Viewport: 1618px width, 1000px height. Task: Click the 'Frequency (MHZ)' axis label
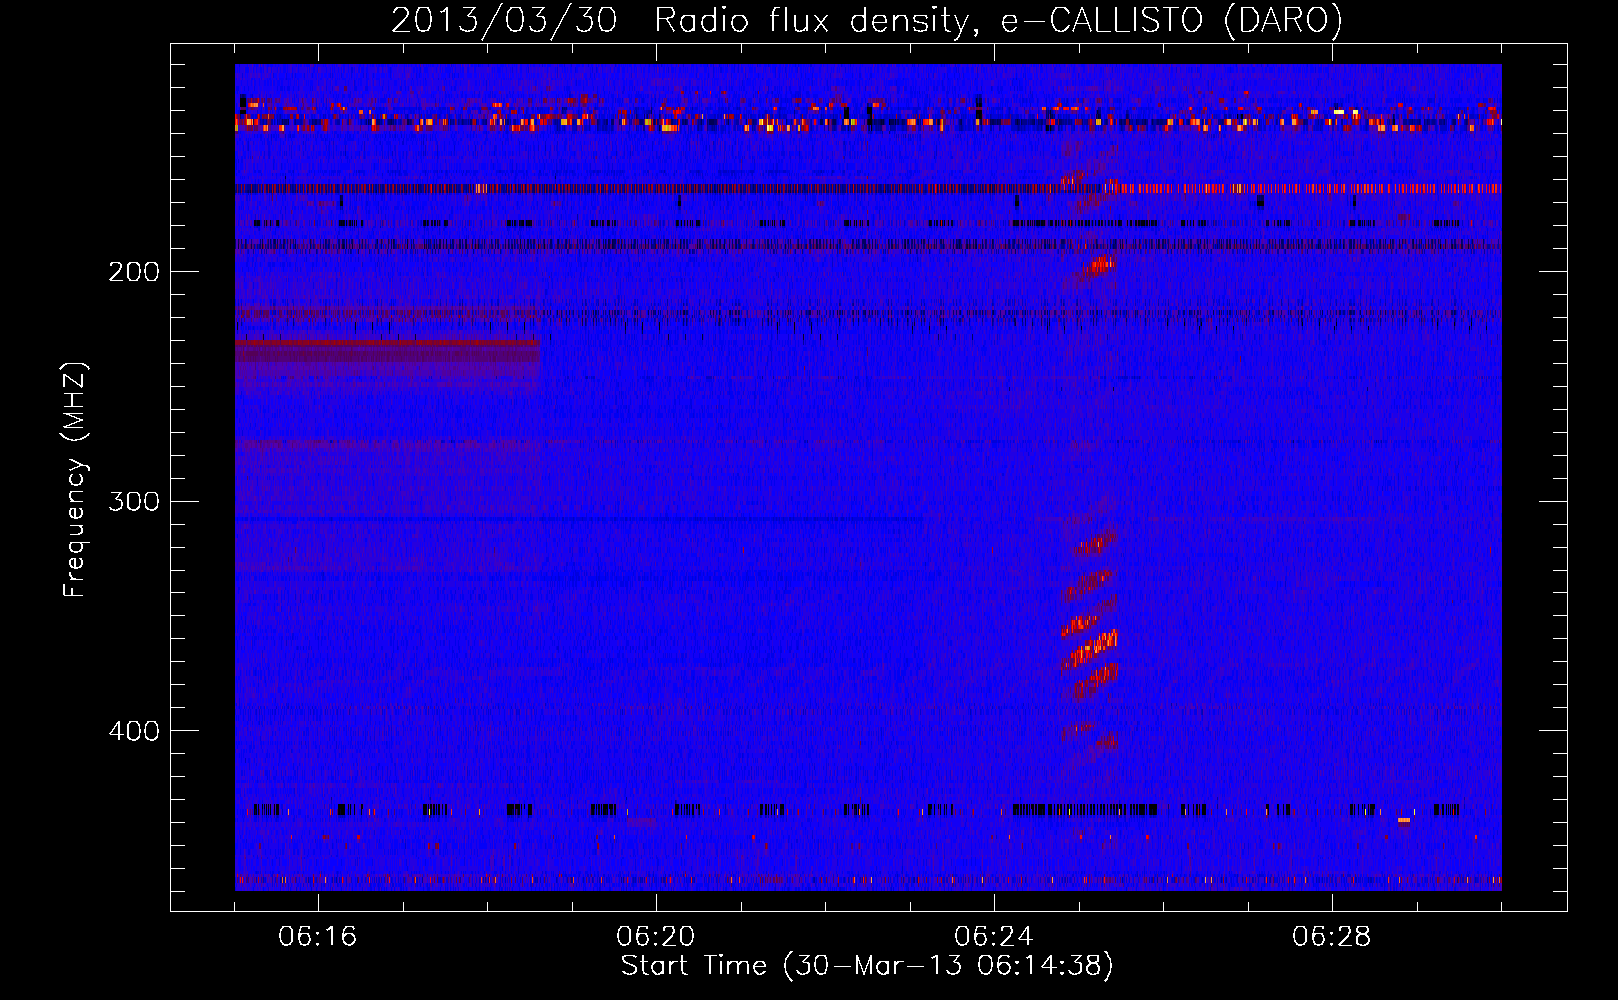coord(75,479)
